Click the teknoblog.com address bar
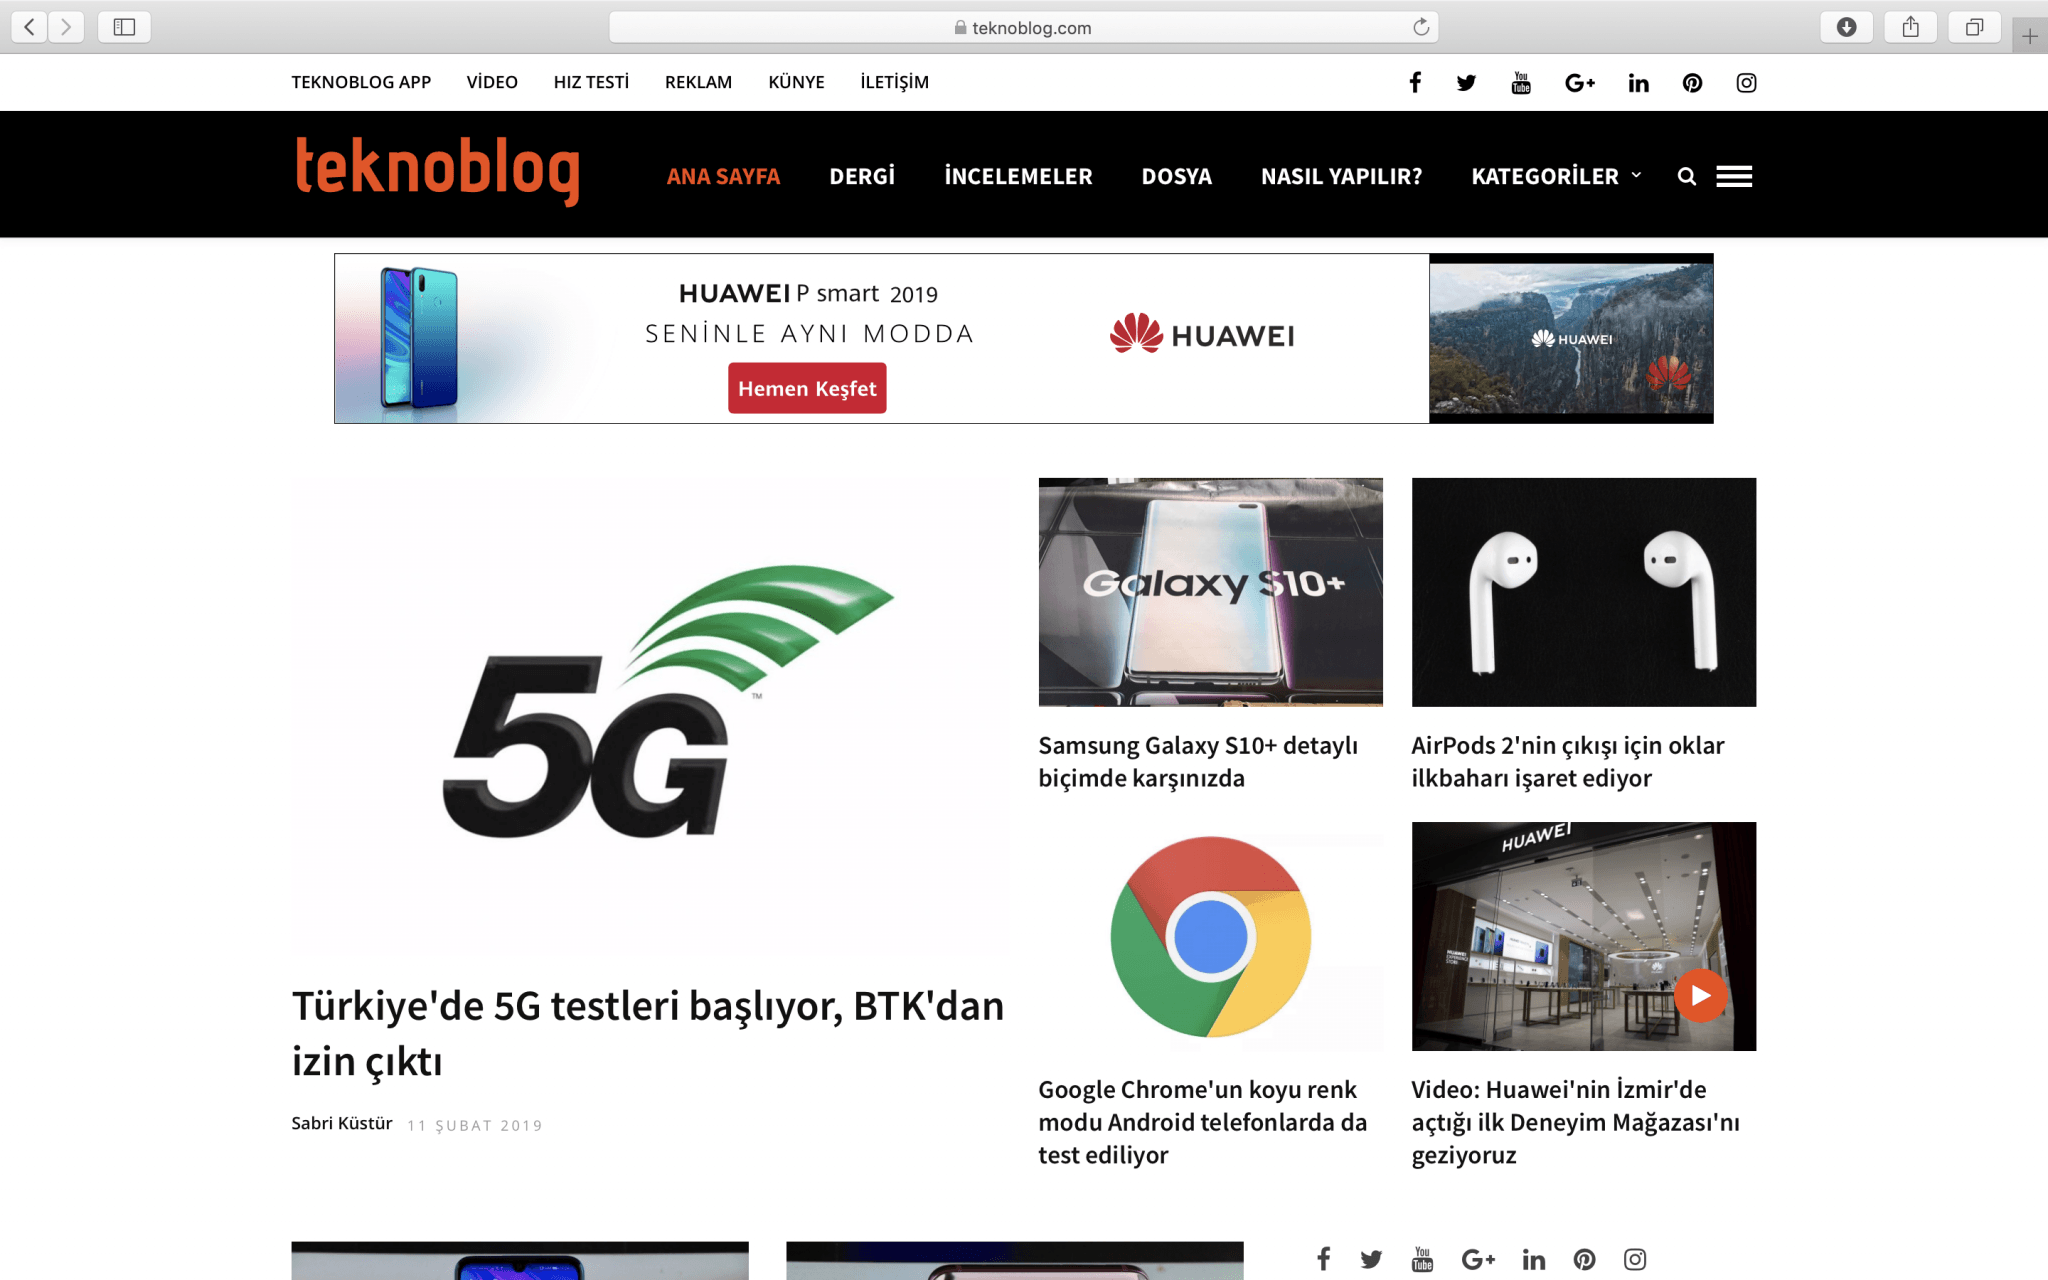The width and height of the screenshot is (2048, 1280). coord(1023,27)
